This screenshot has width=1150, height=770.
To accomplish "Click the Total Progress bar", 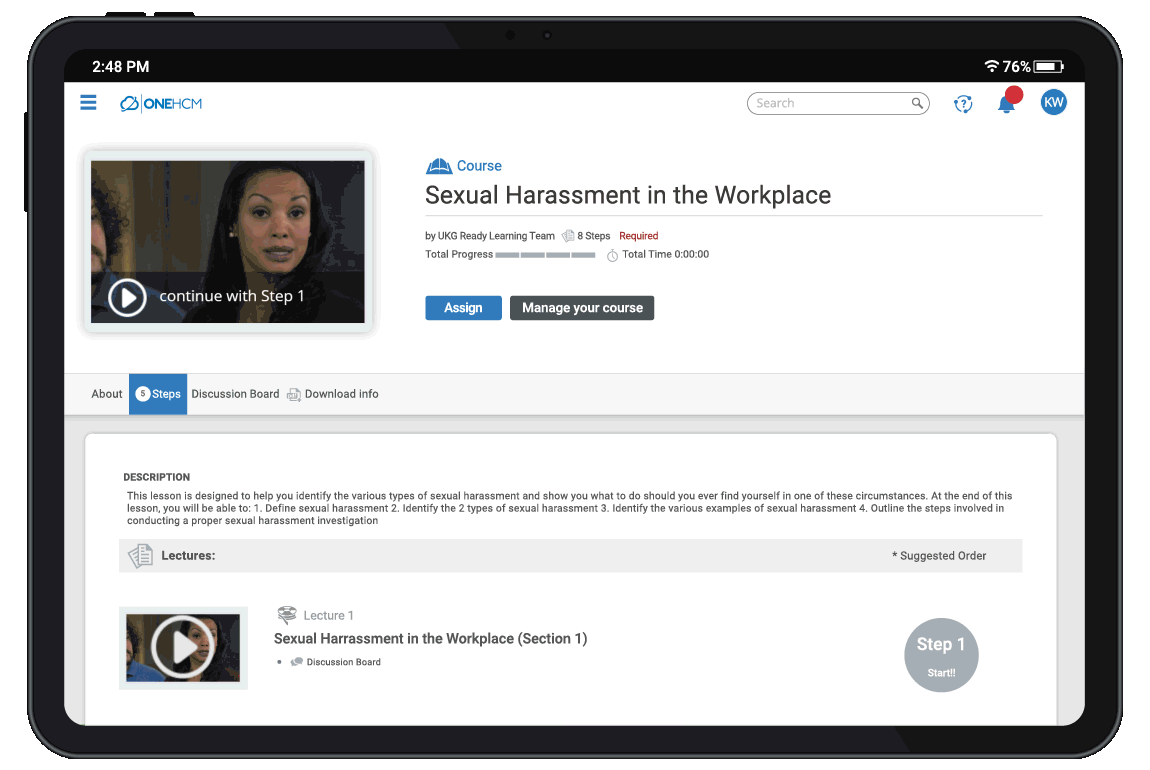I will click(546, 254).
